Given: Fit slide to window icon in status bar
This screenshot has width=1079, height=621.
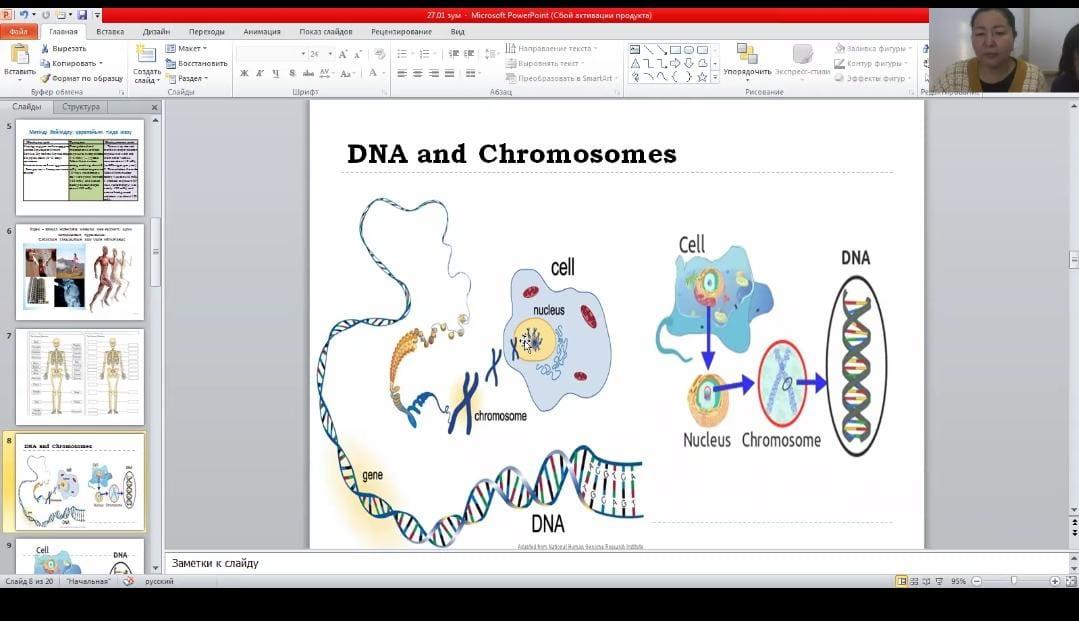Looking at the screenshot, I should pos(1071,582).
